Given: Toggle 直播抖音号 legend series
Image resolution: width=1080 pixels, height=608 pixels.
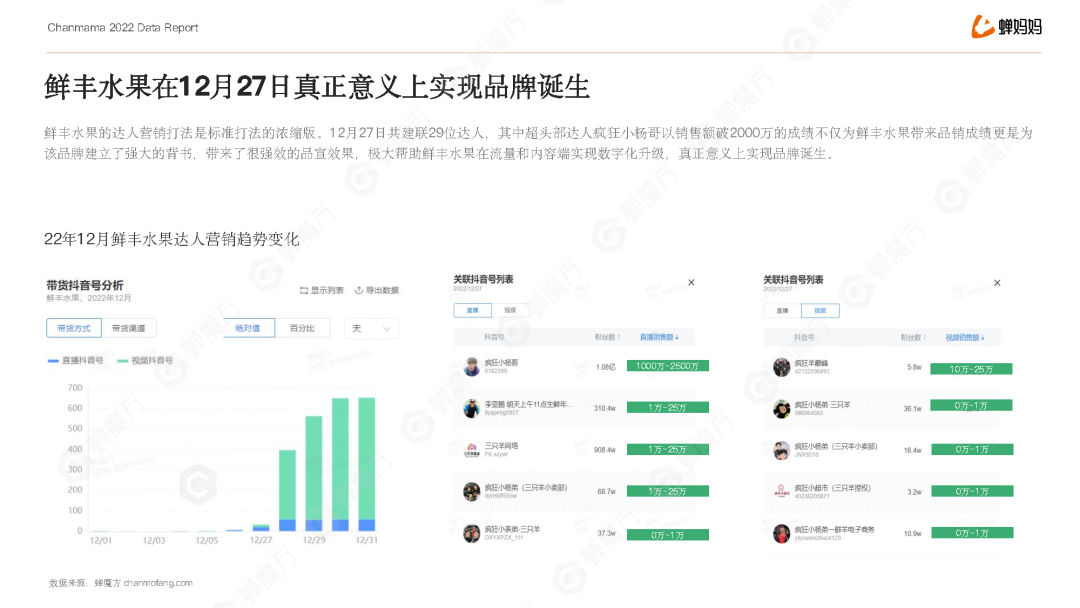Looking at the screenshot, I should click(x=76, y=360).
